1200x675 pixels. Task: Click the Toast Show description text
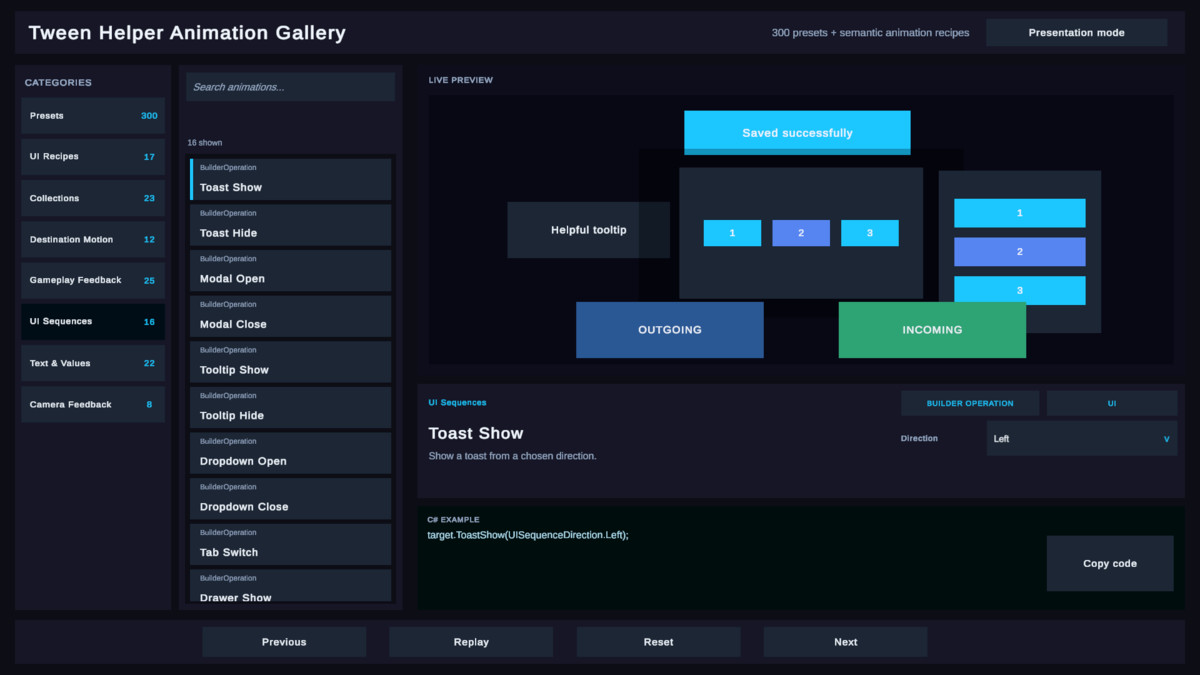coord(513,456)
